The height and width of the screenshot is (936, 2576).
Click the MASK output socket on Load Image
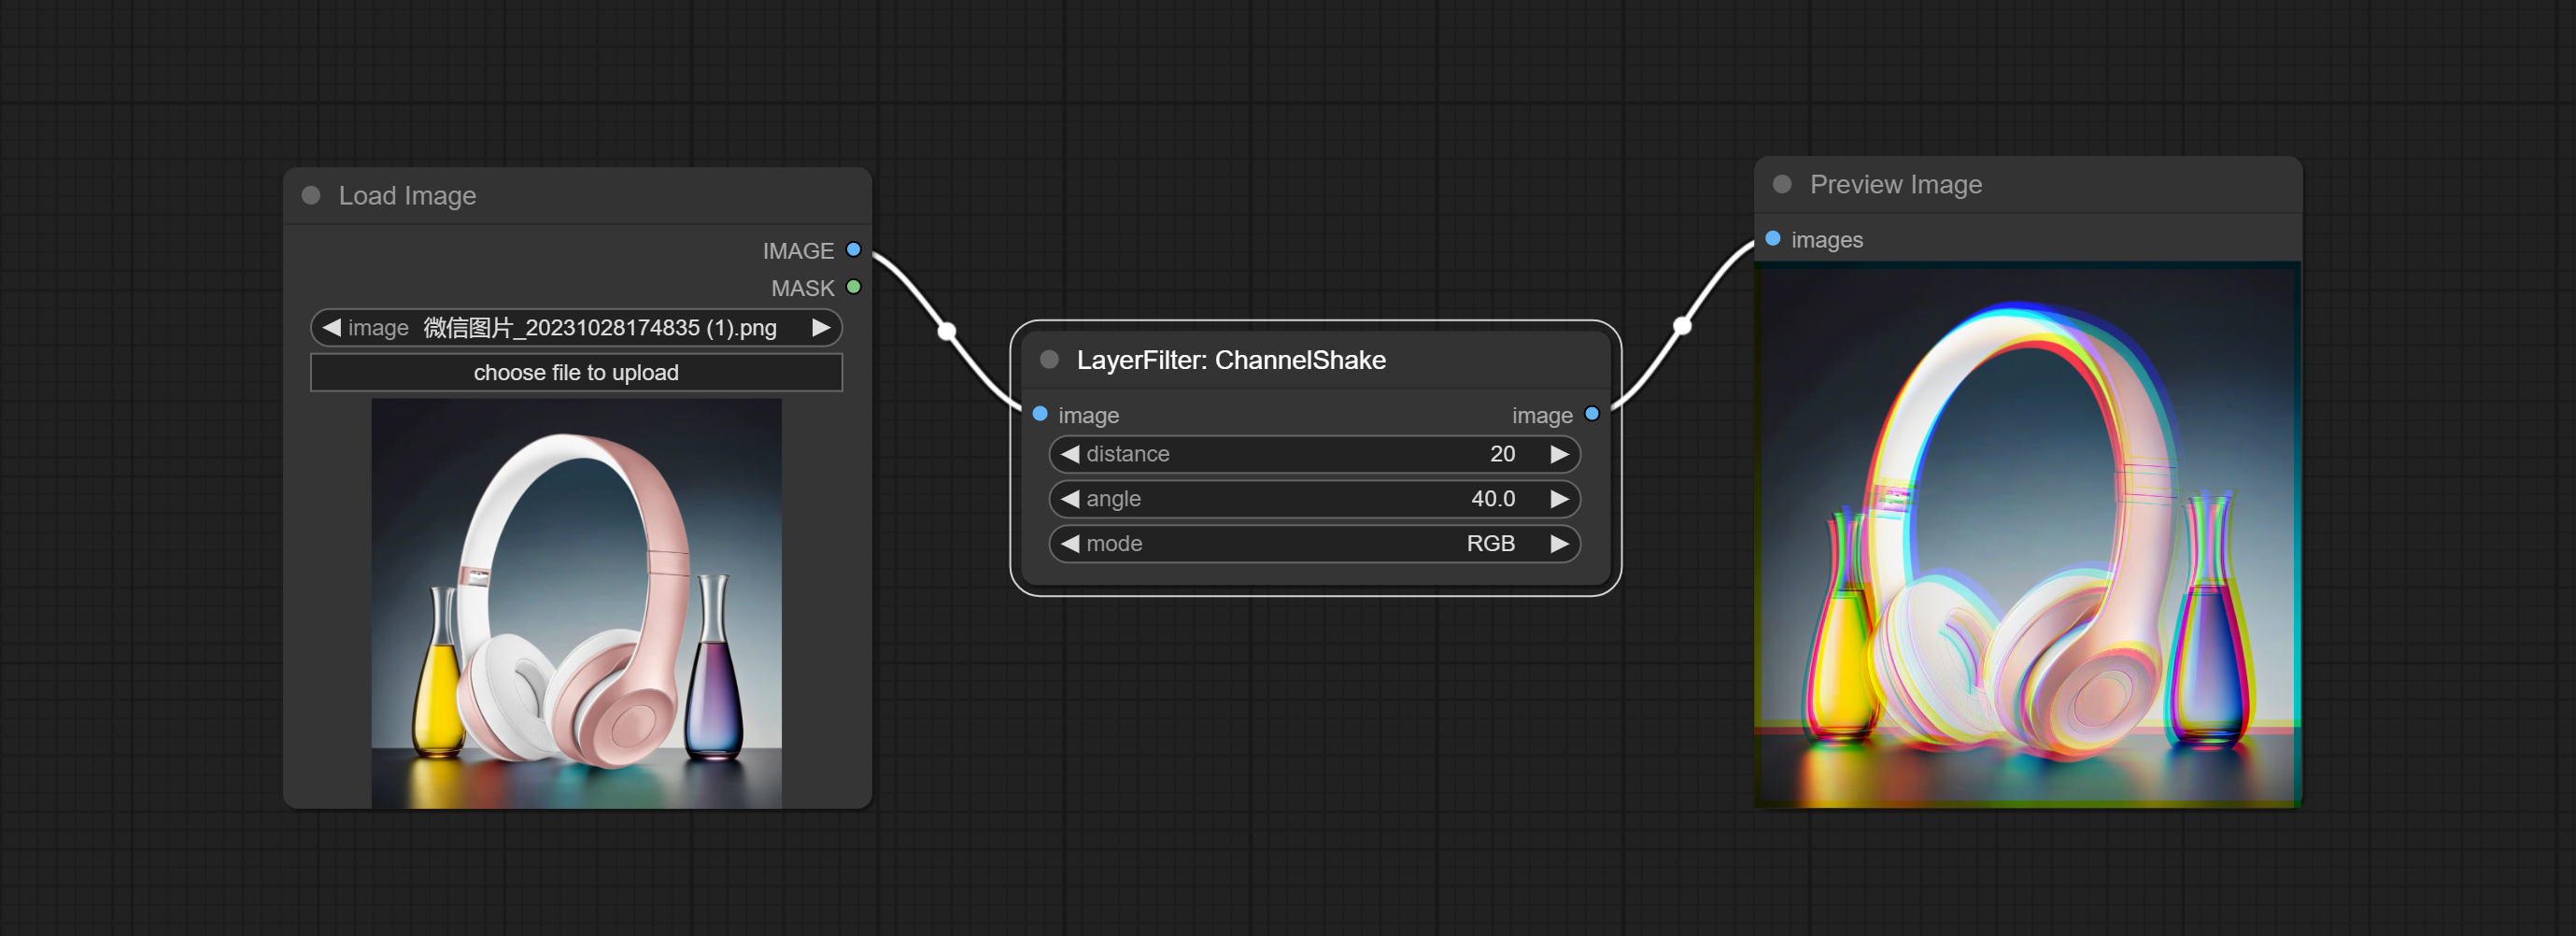click(854, 287)
